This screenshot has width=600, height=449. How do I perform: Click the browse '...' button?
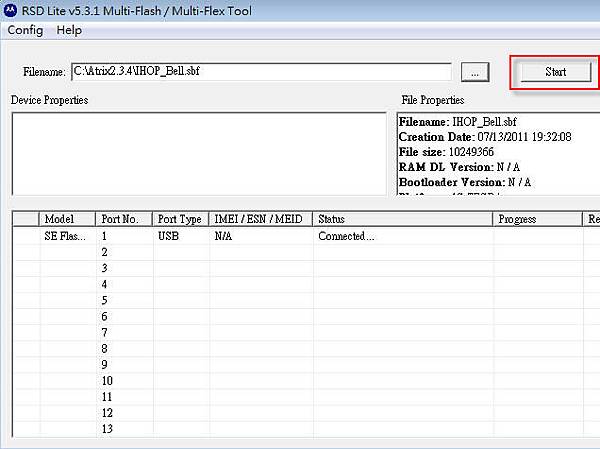pyautogui.click(x=475, y=72)
